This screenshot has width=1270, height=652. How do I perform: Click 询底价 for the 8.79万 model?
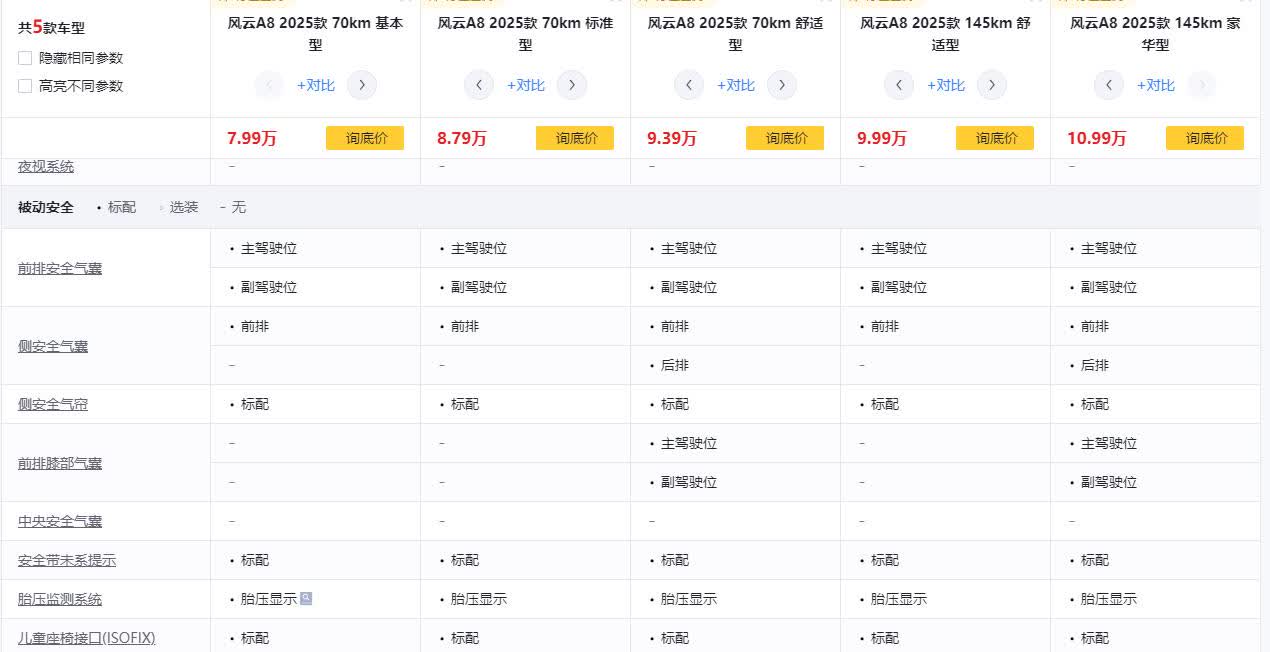575,138
